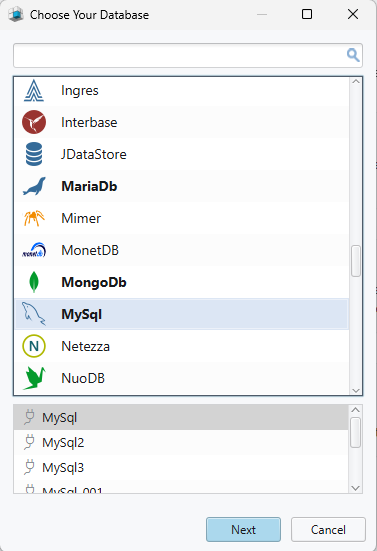The width and height of the screenshot is (377, 551).
Task: Click the search magnifier icon
Action: (x=353, y=55)
